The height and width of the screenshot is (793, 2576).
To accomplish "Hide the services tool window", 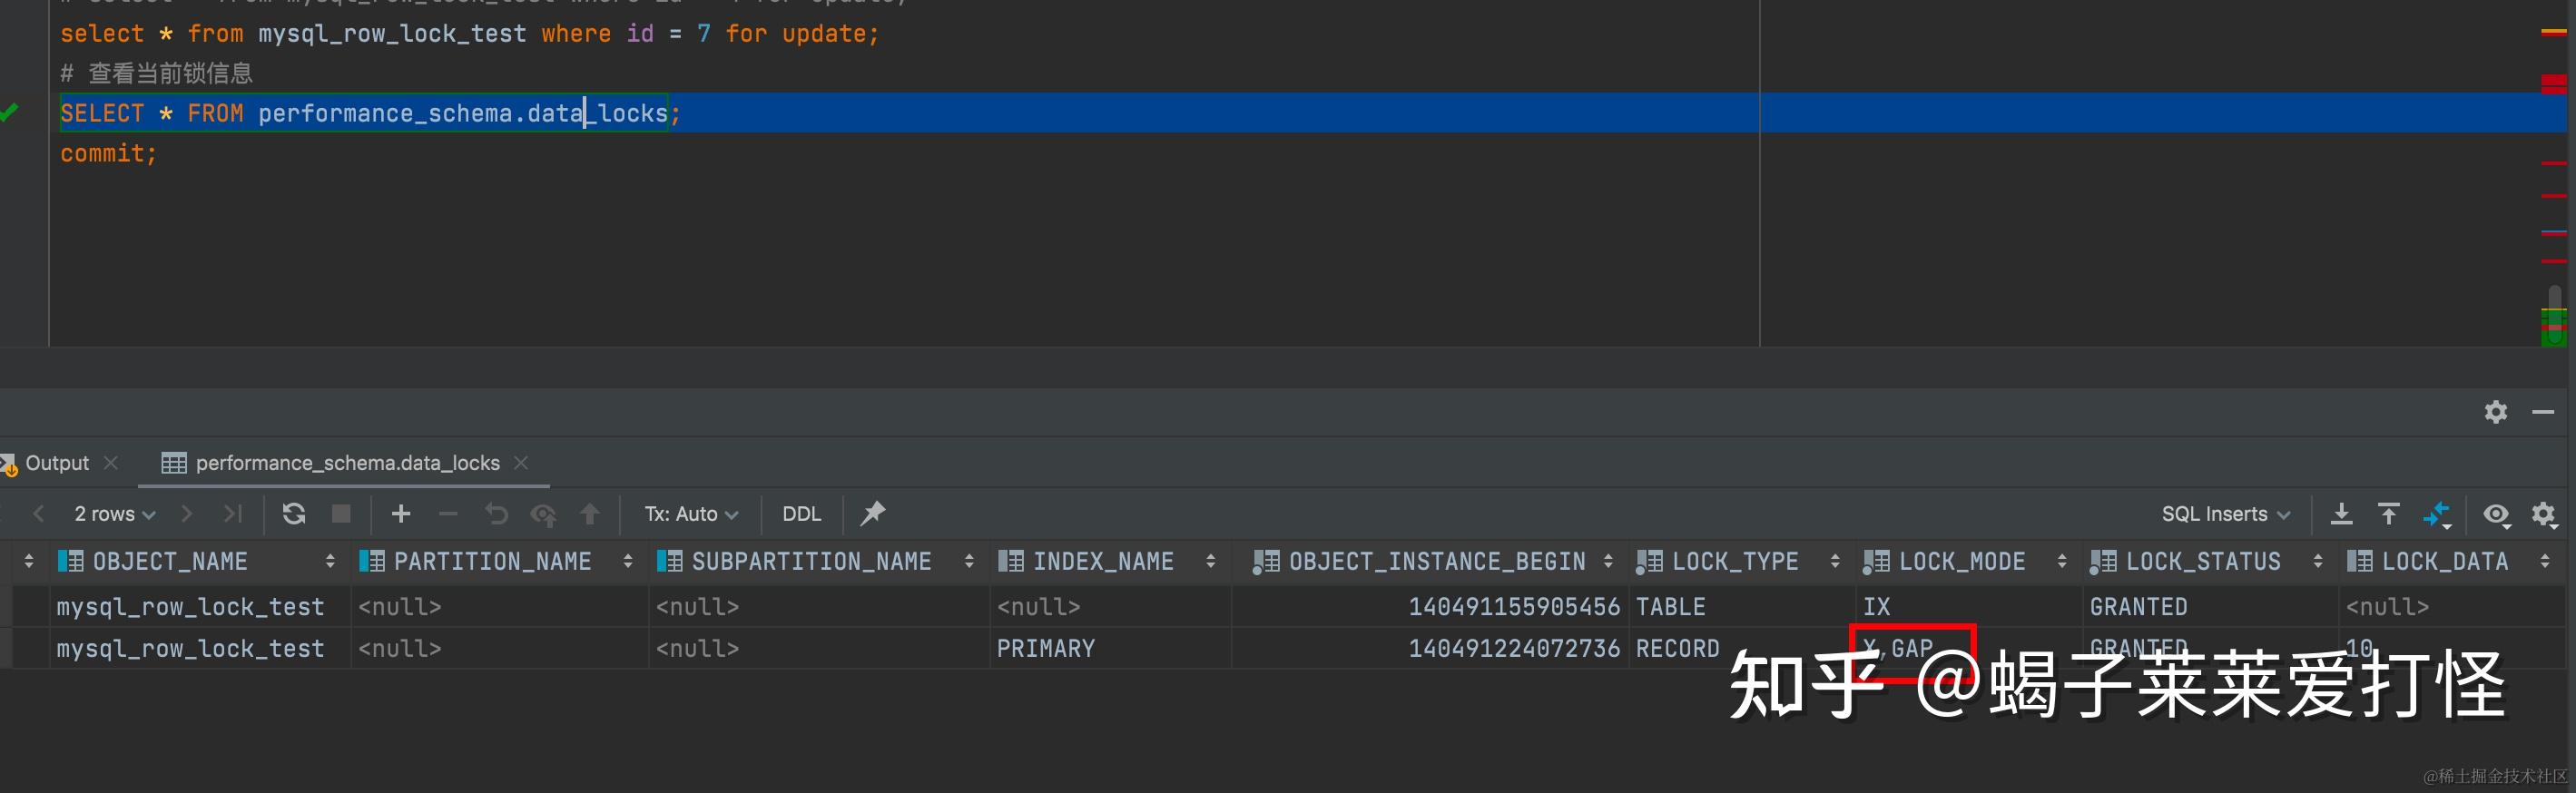I will pyautogui.click(x=2543, y=412).
